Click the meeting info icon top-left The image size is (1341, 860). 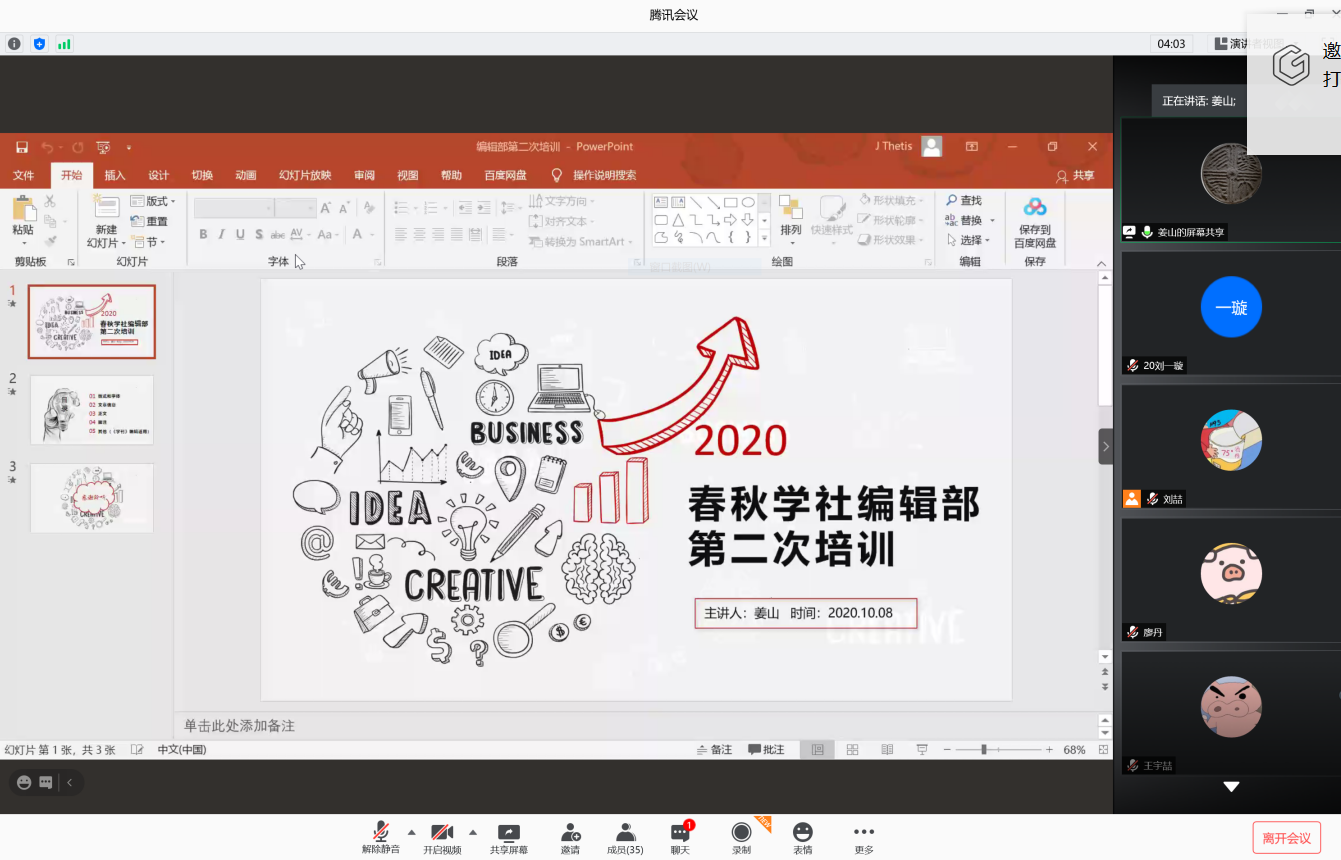pos(14,44)
